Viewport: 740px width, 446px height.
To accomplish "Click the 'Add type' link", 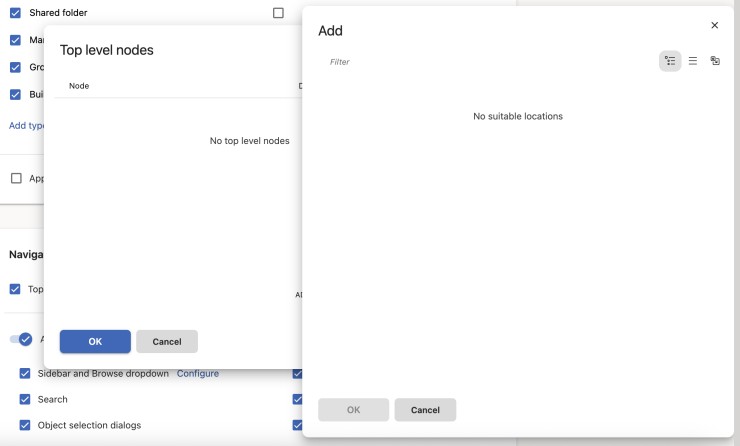I will tap(26, 126).
